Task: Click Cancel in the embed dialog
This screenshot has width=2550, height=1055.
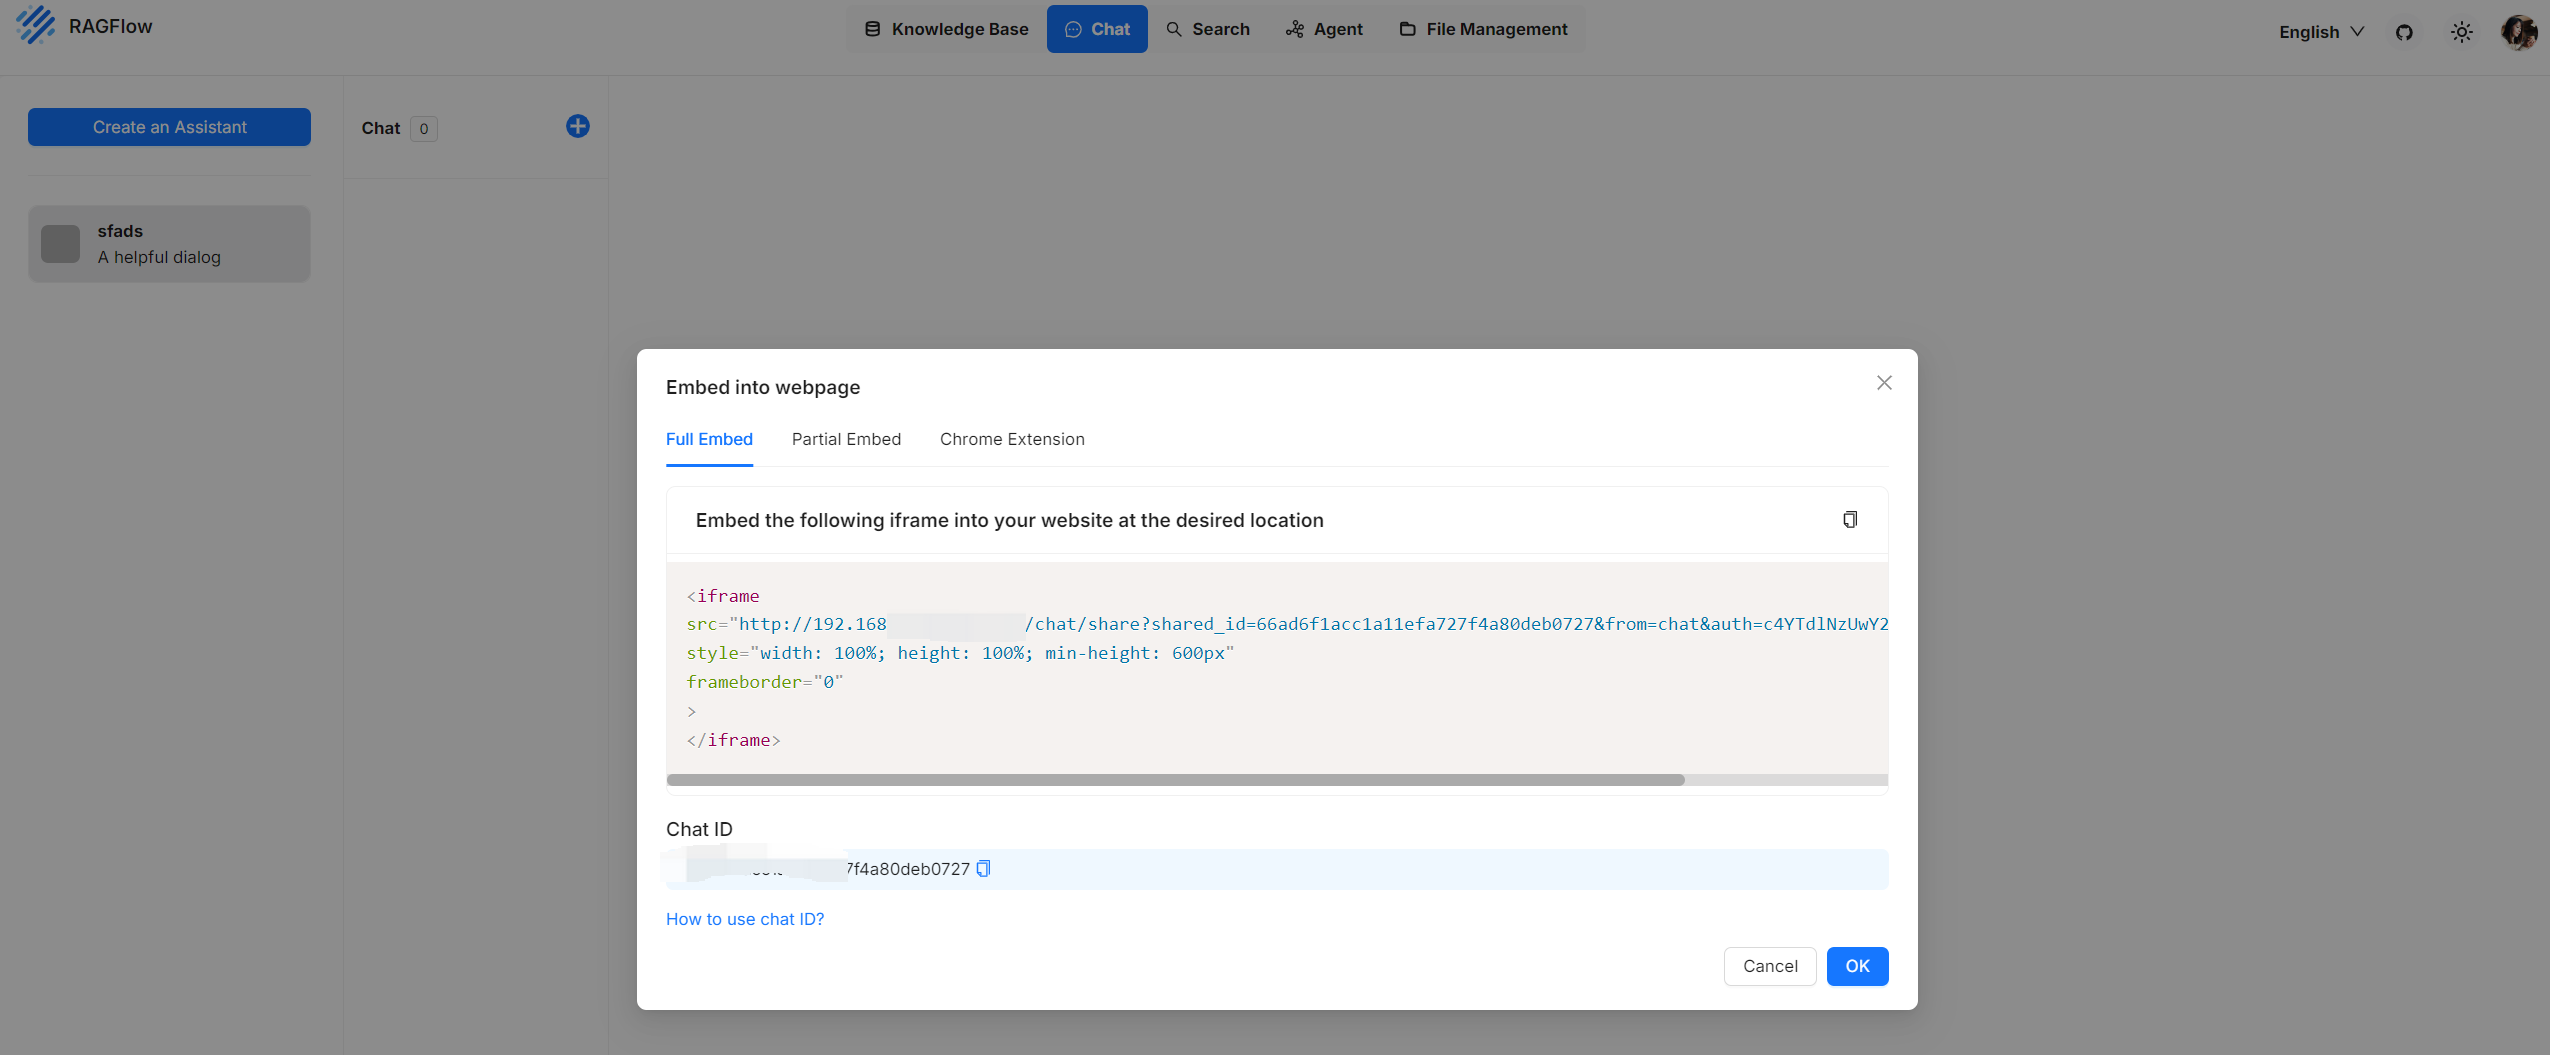Action: click(x=1769, y=966)
